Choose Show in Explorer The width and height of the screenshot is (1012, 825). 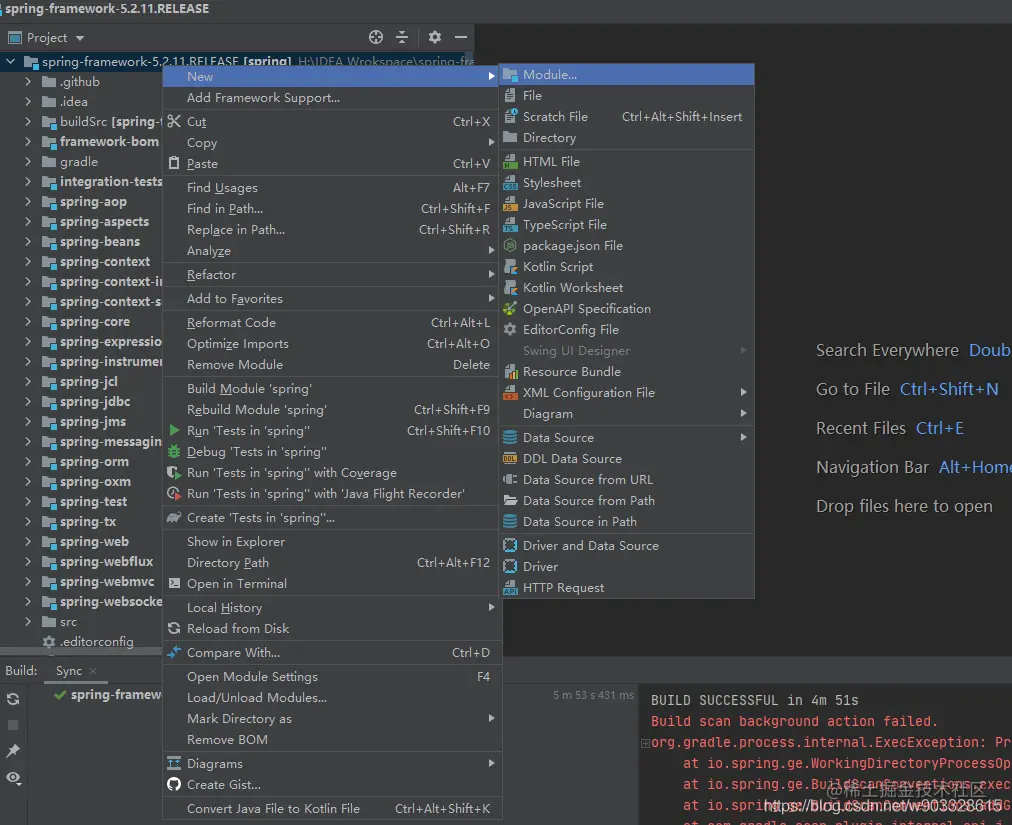point(330,542)
